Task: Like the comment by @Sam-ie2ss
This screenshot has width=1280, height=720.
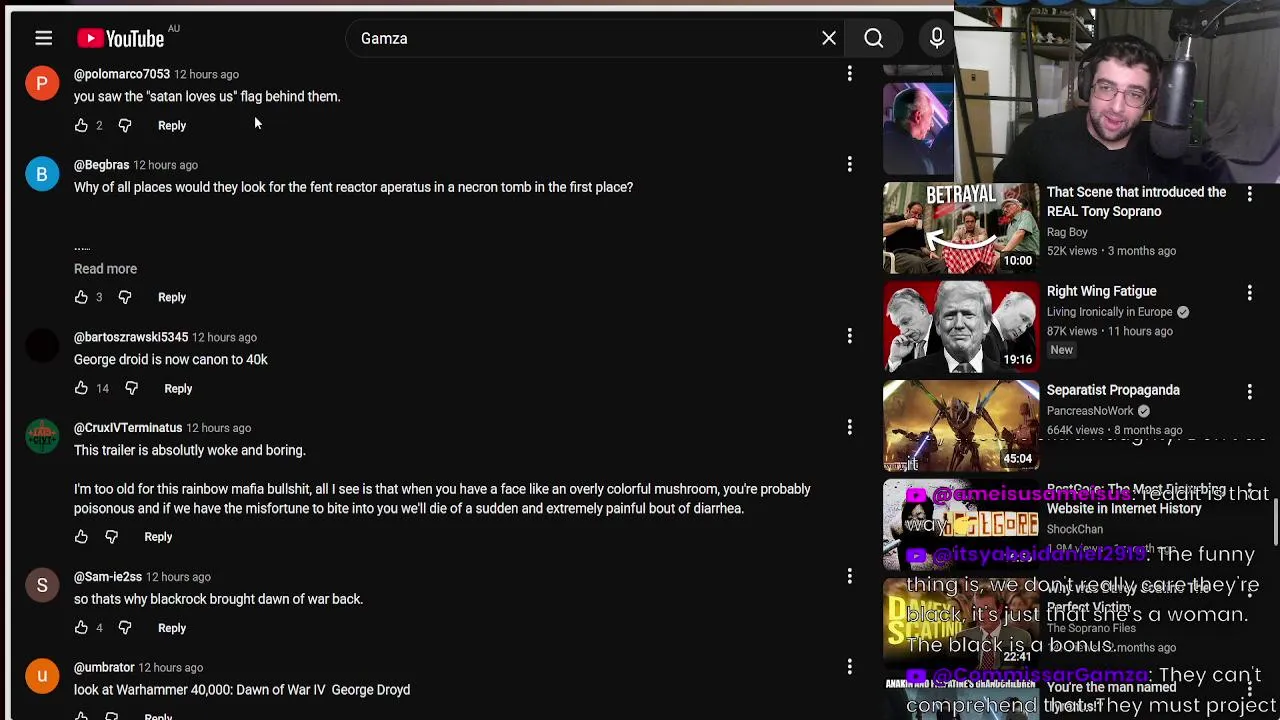Action: 81,628
